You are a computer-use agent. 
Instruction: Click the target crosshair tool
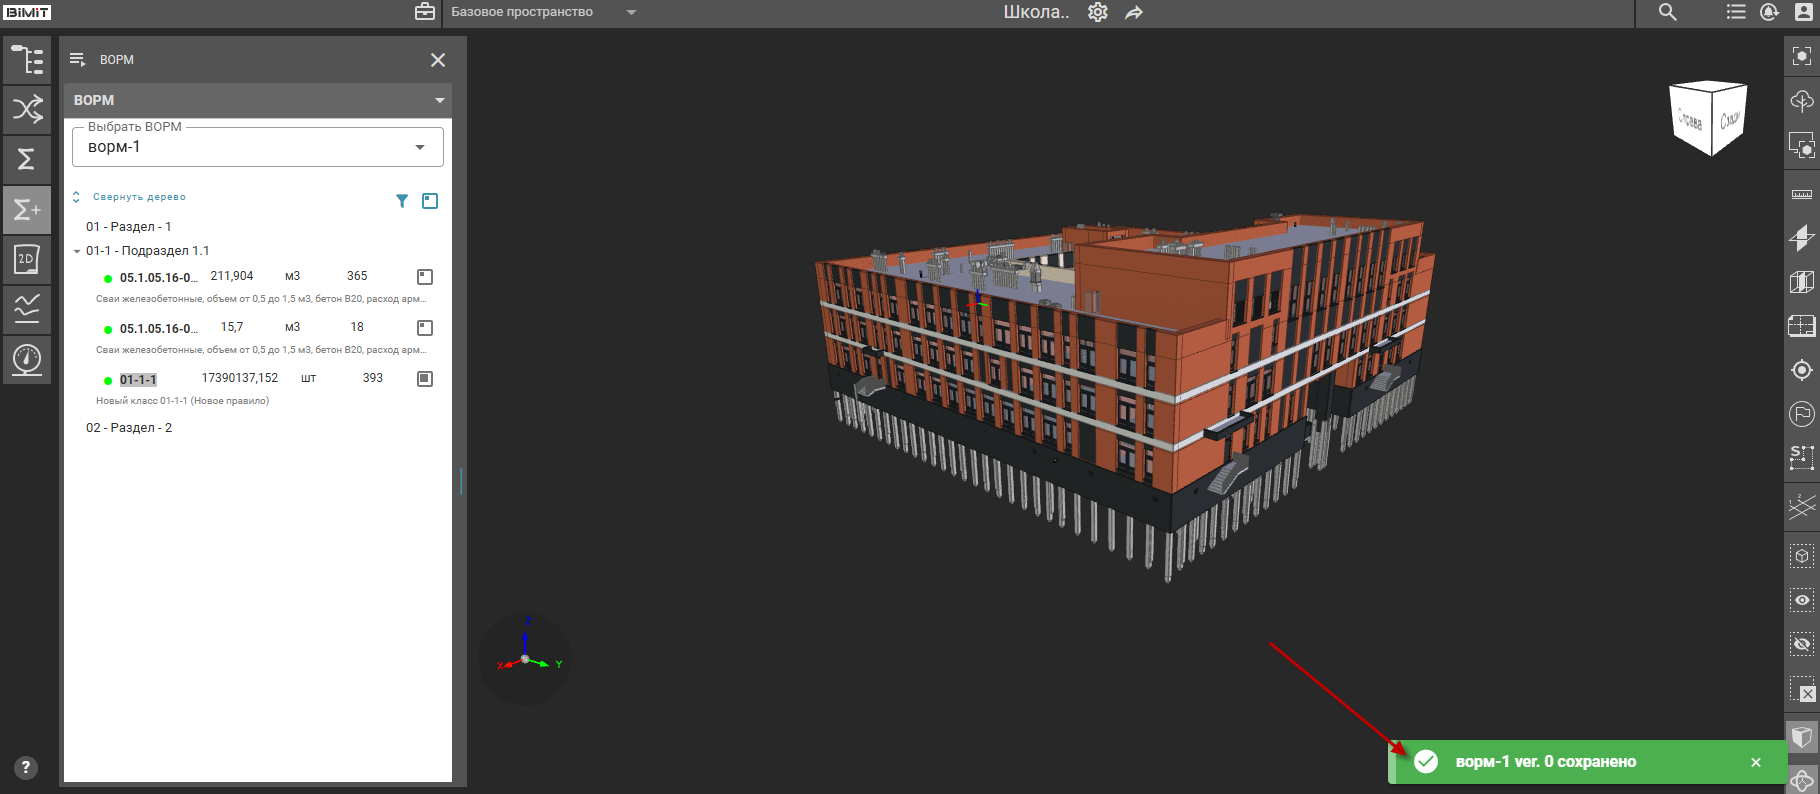pos(1802,370)
